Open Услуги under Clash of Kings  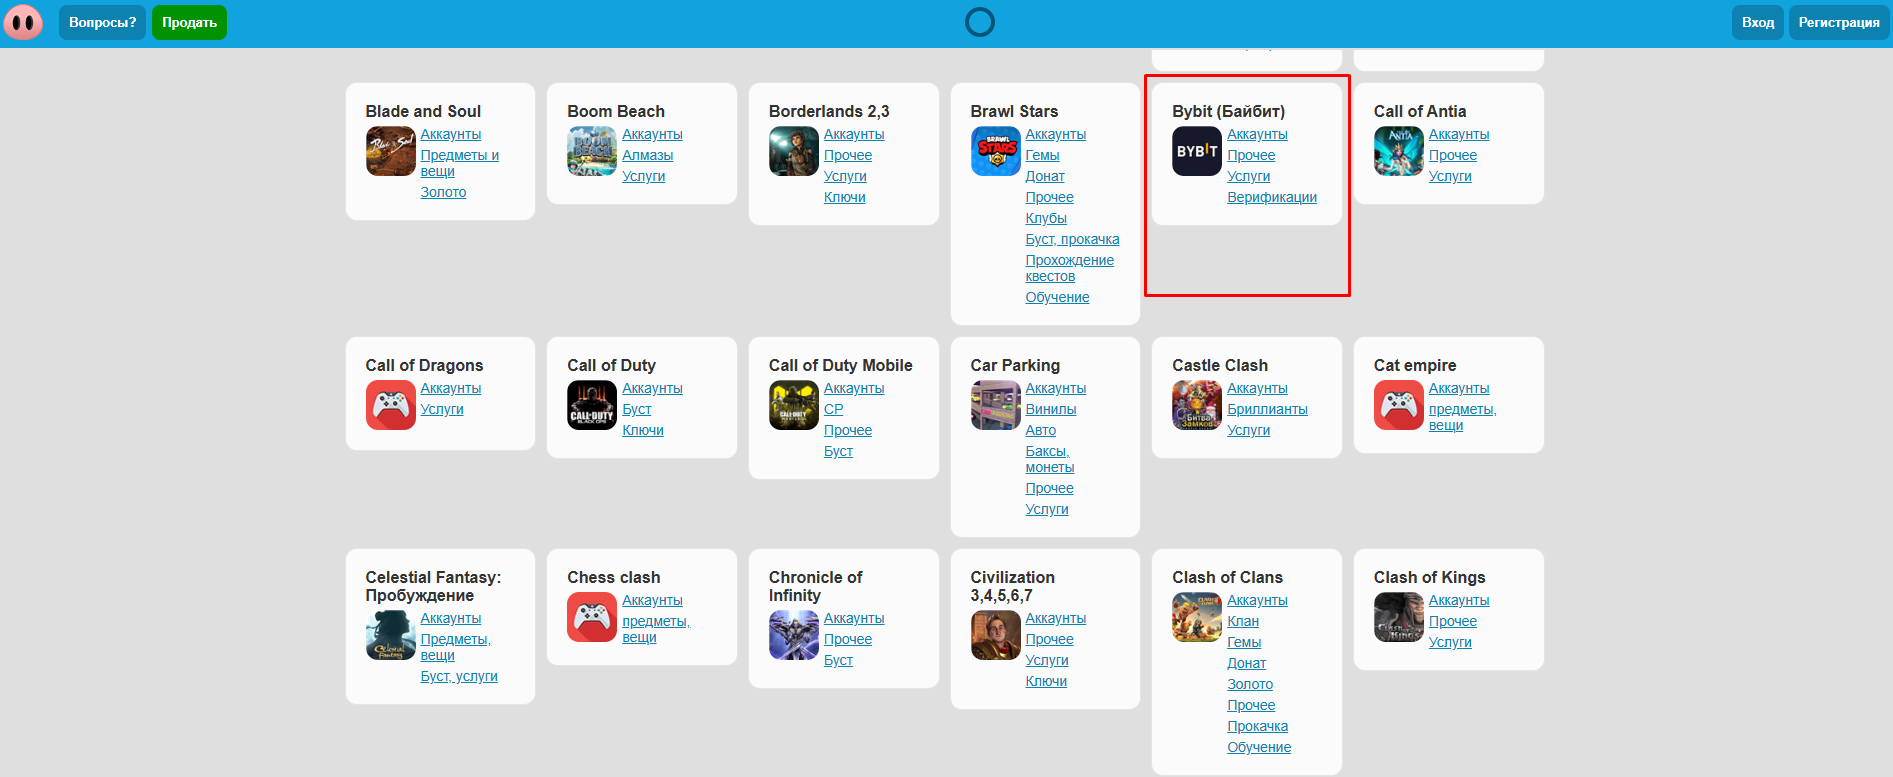pos(1450,642)
